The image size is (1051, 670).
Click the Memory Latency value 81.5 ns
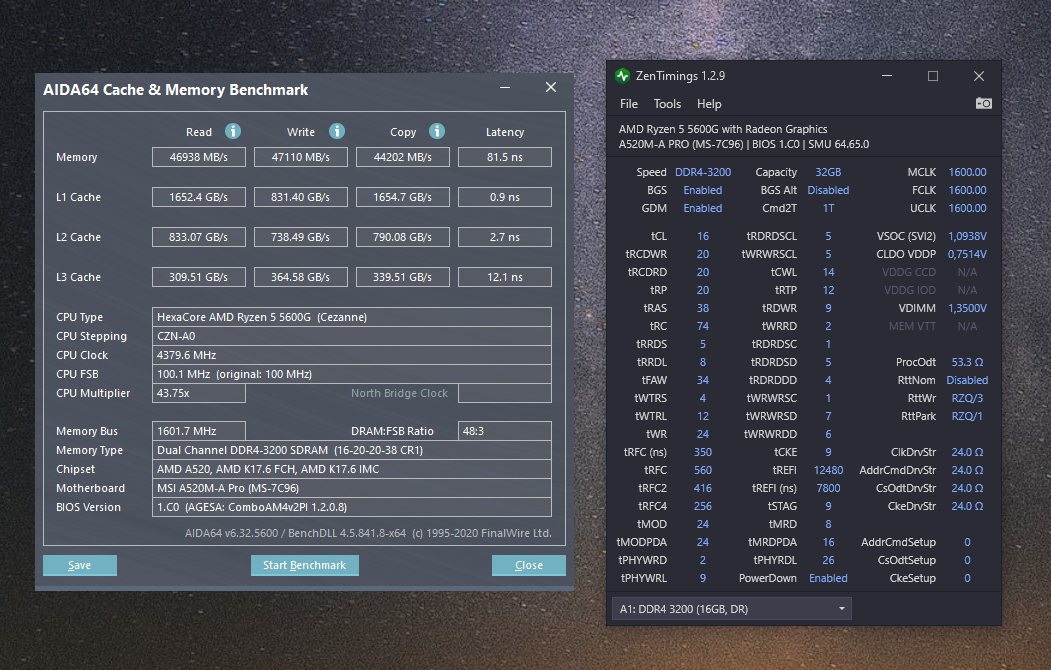point(505,157)
